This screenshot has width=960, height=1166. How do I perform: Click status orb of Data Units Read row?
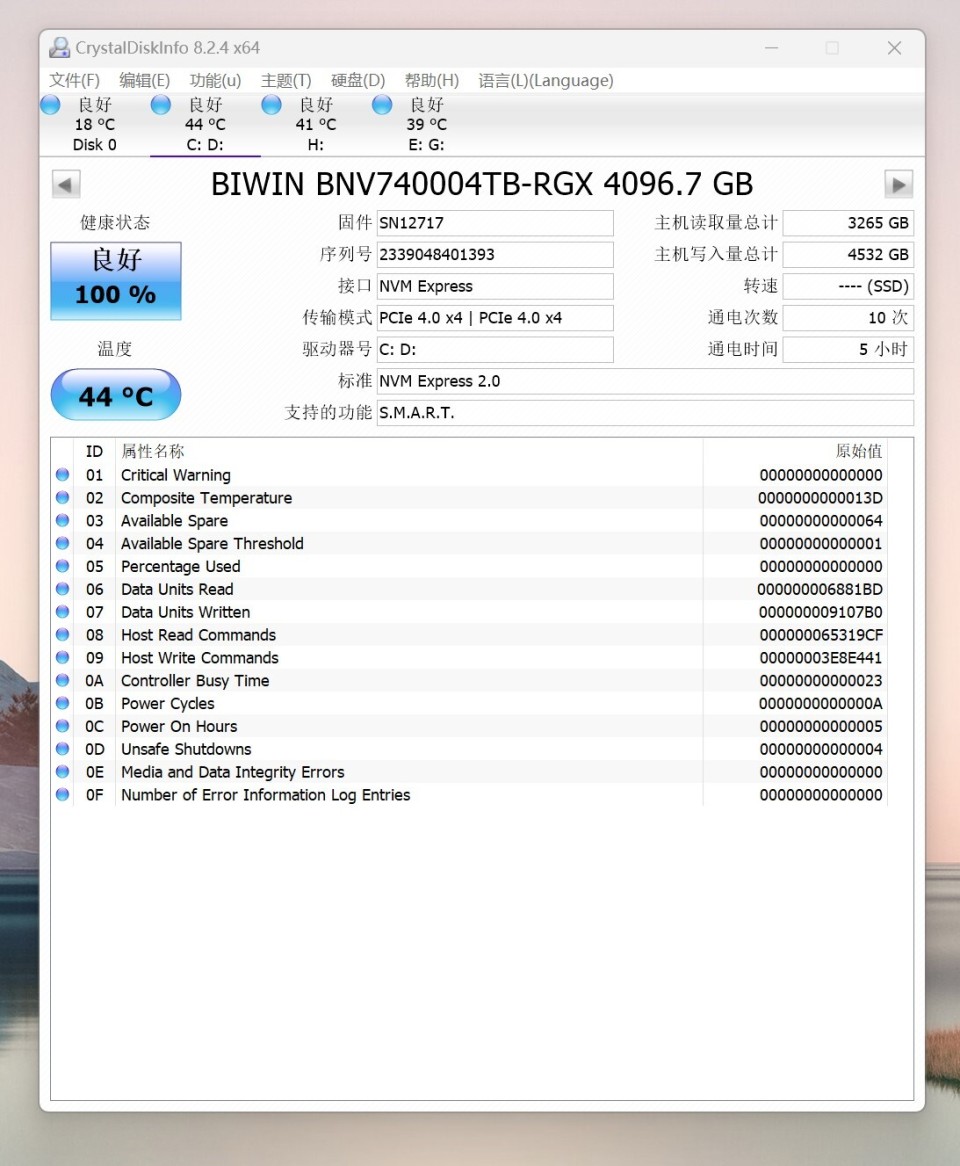pos(62,589)
